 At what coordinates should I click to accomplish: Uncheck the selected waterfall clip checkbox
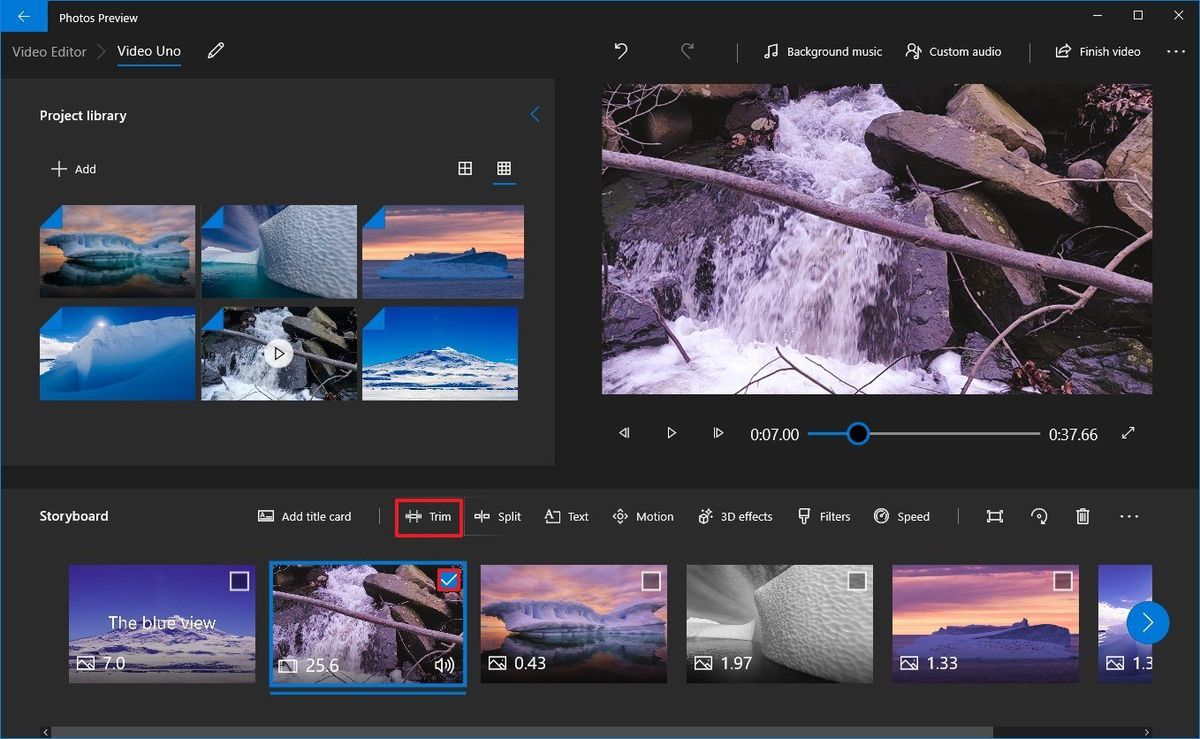449,580
